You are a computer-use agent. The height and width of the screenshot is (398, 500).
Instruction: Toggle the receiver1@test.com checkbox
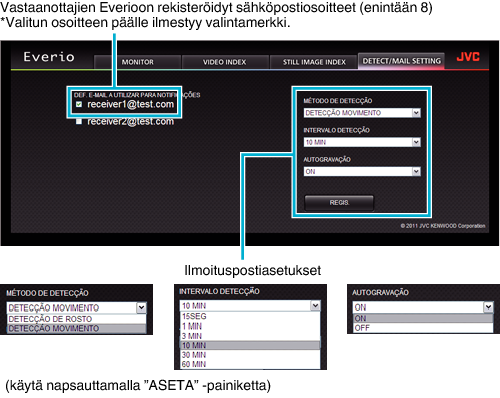pos(79,104)
